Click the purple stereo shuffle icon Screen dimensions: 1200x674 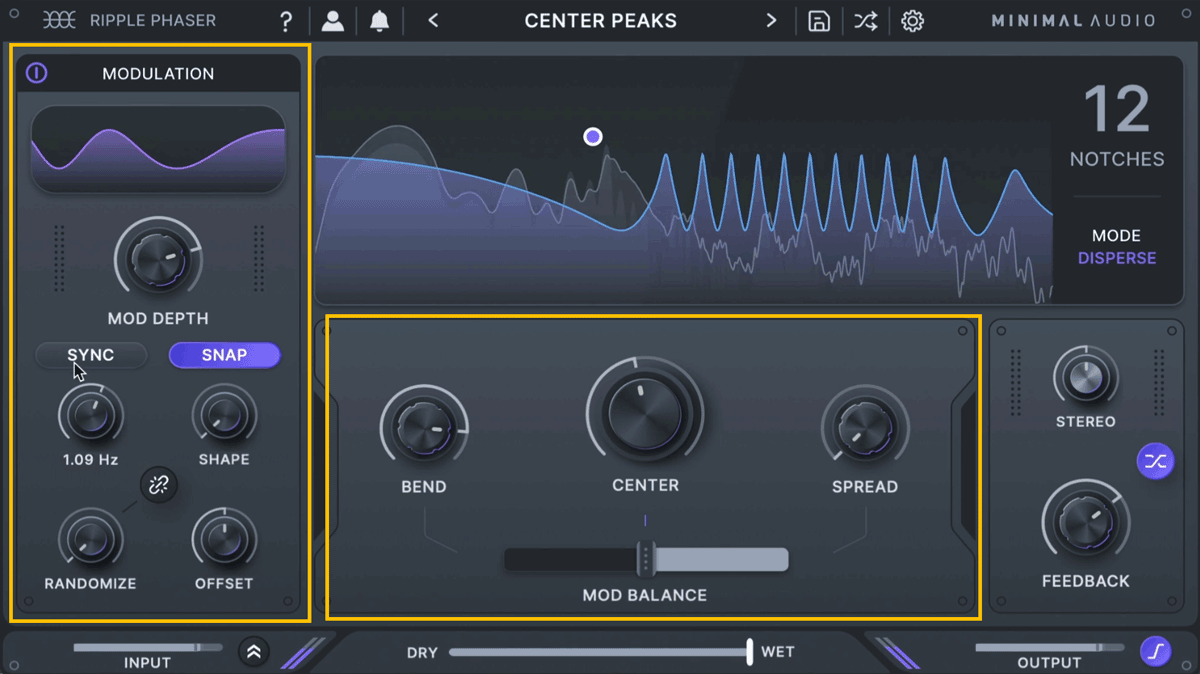click(x=1155, y=461)
